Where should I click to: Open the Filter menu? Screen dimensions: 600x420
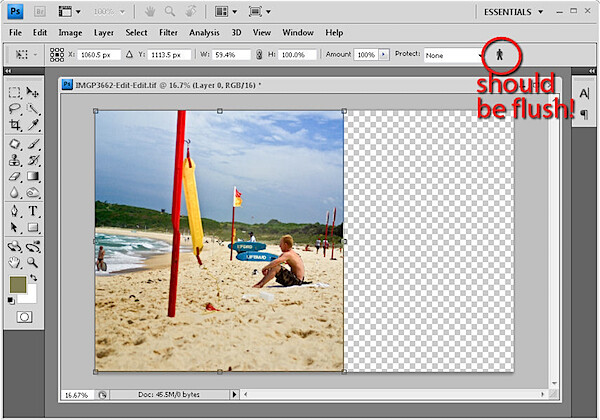click(168, 33)
